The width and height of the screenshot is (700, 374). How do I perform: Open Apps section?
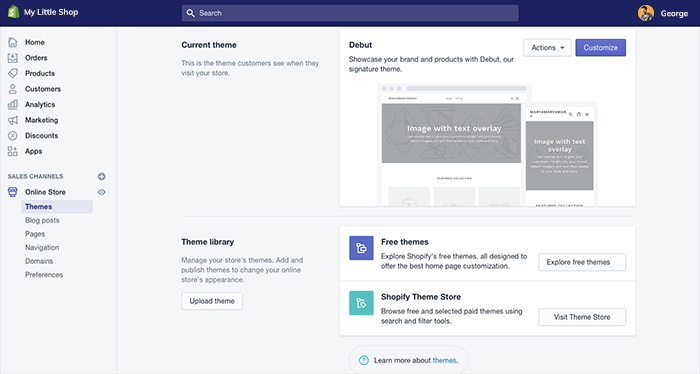click(x=33, y=151)
